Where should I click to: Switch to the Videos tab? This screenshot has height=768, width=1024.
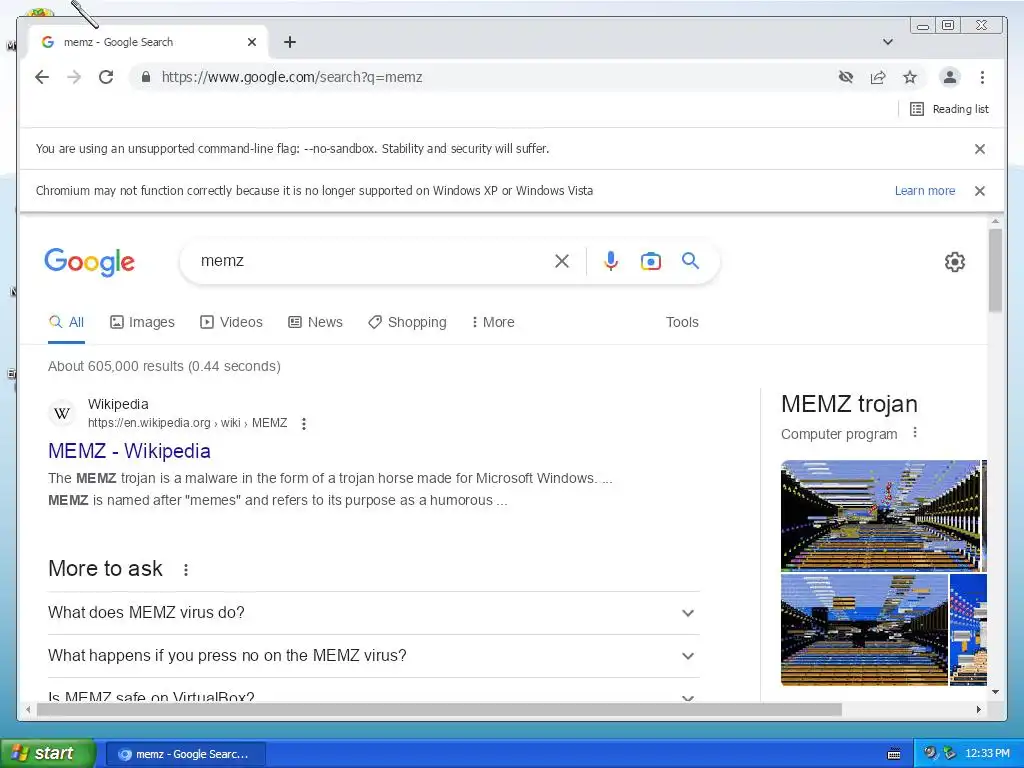click(x=231, y=322)
